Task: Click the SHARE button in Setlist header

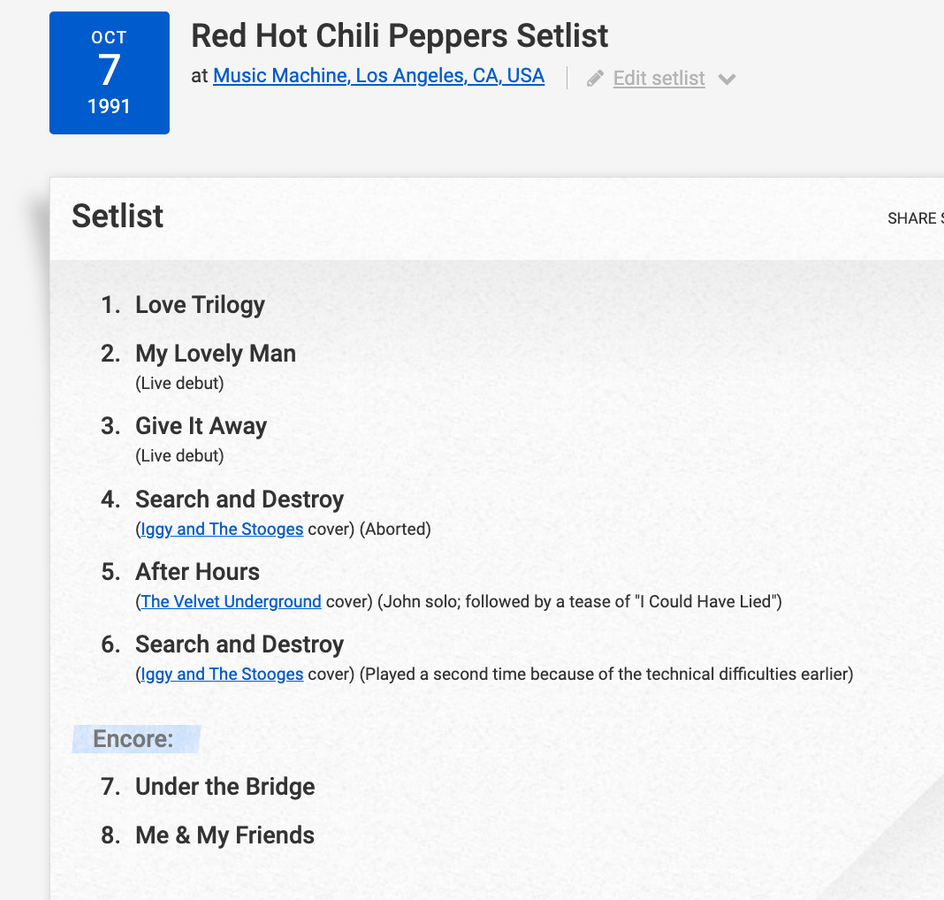Action: pos(914,218)
